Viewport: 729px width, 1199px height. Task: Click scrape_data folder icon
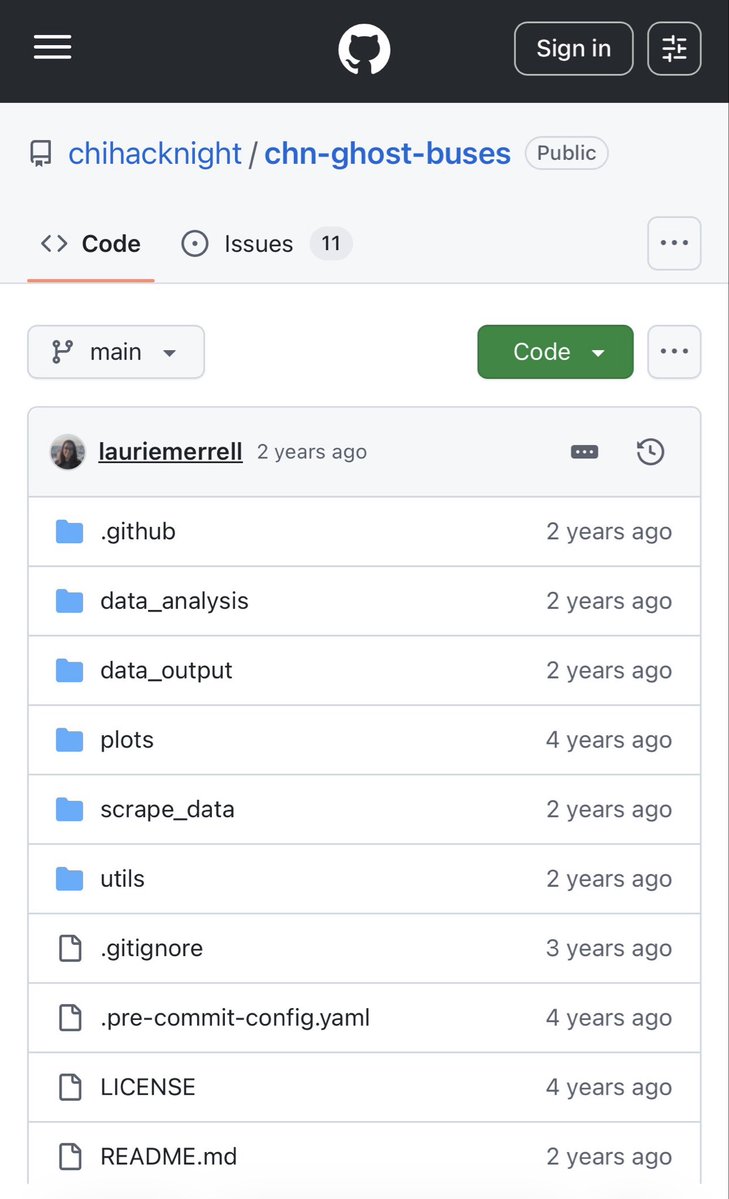pos(70,810)
